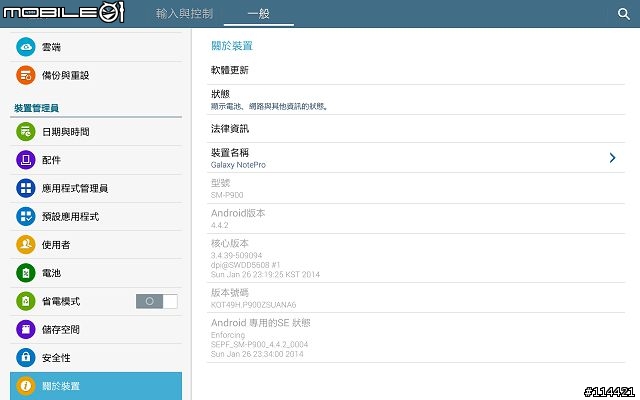Click the 關於裝置 info icon
Viewport: 640px width, 400px height.
tap(26, 386)
